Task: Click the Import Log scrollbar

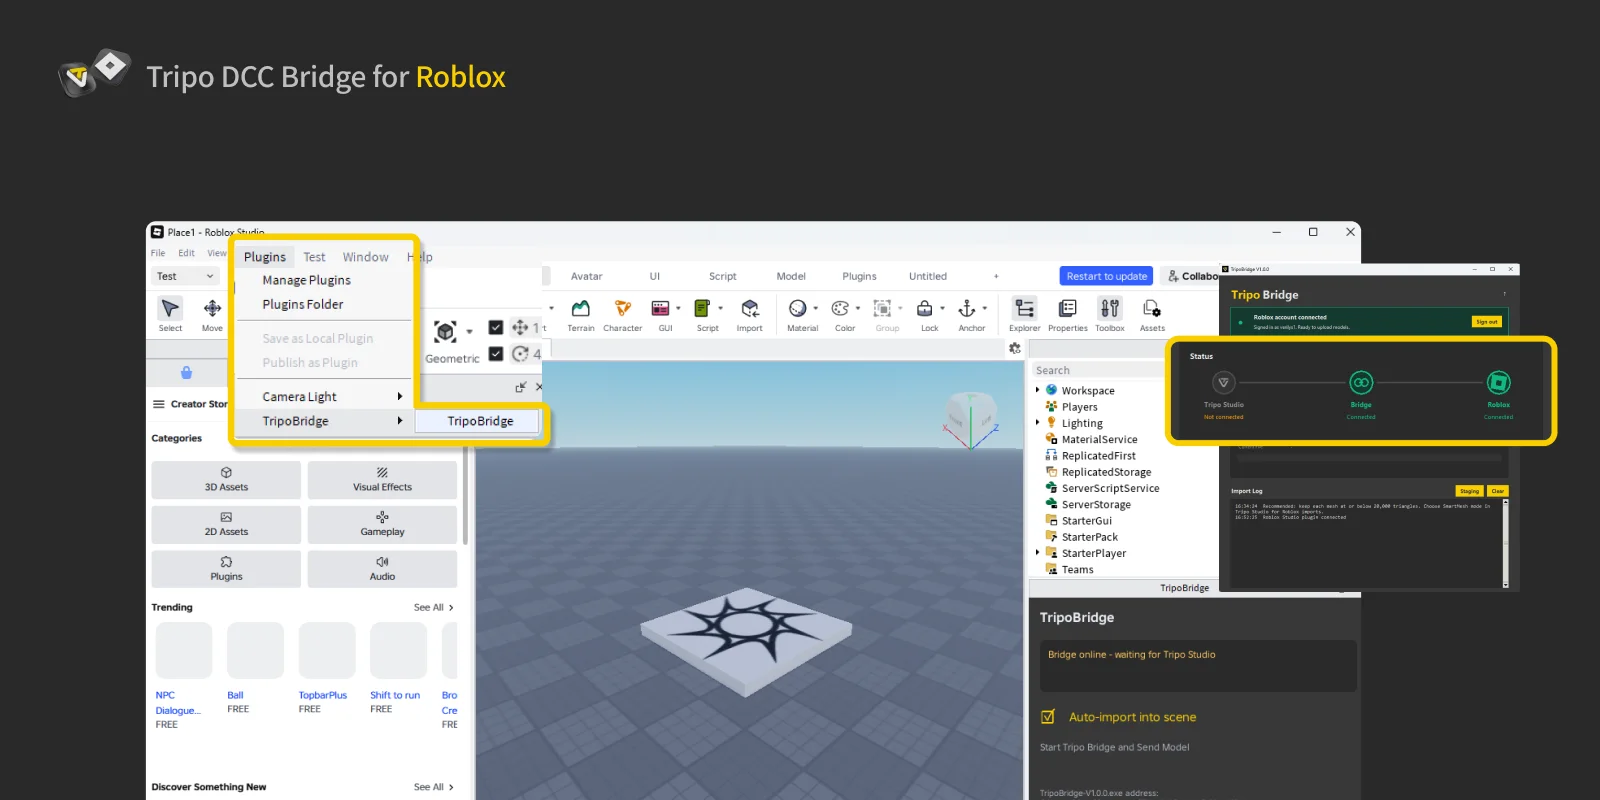Action: point(1505,542)
